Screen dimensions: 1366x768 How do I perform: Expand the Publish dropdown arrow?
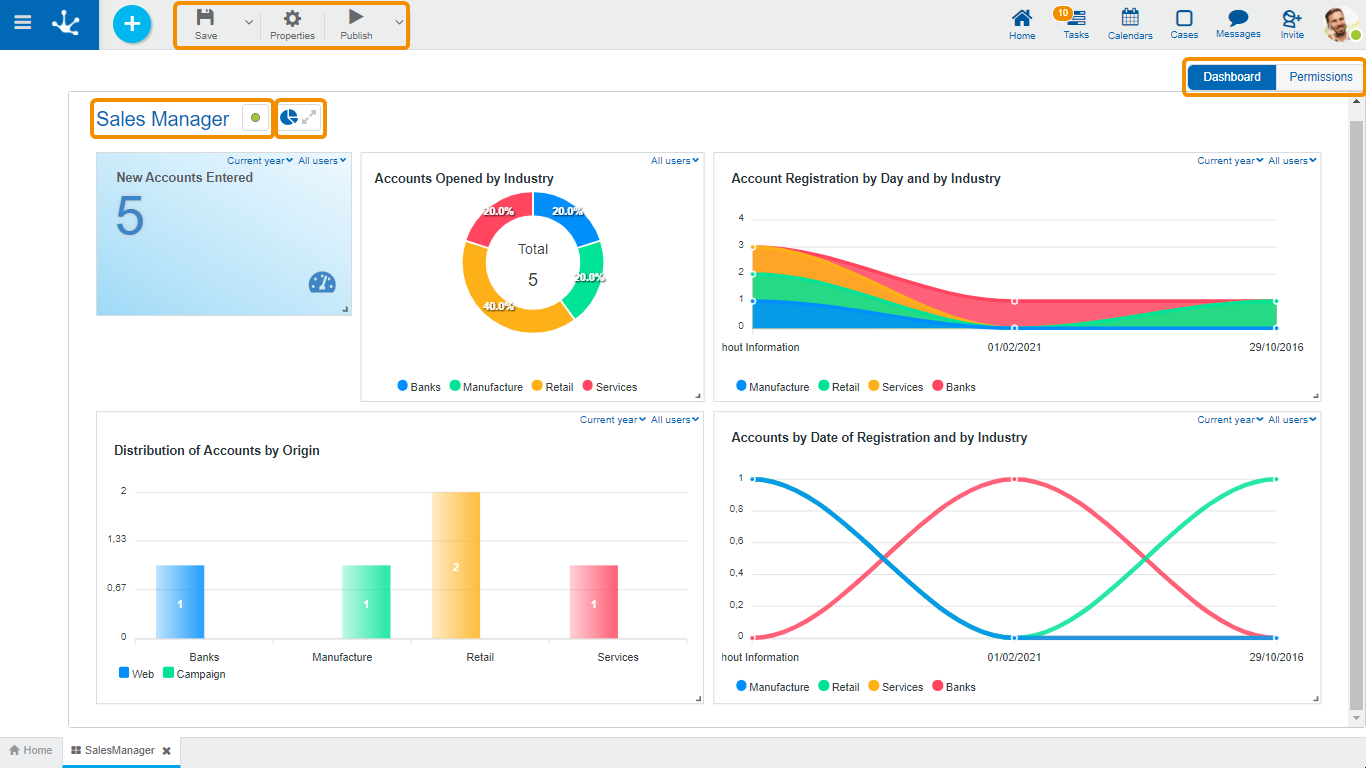coord(399,22)
